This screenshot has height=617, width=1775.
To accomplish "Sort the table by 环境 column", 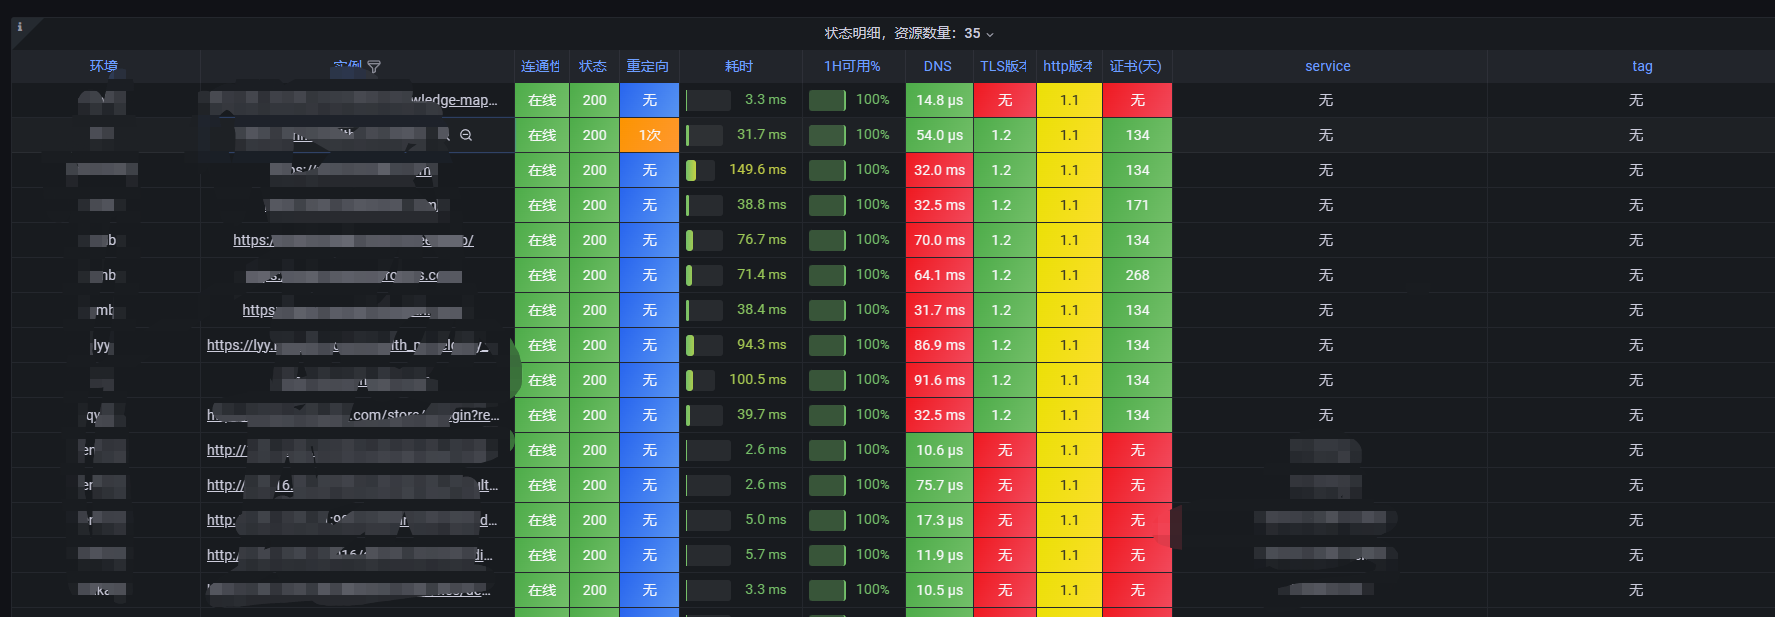I will click(104, 66).
